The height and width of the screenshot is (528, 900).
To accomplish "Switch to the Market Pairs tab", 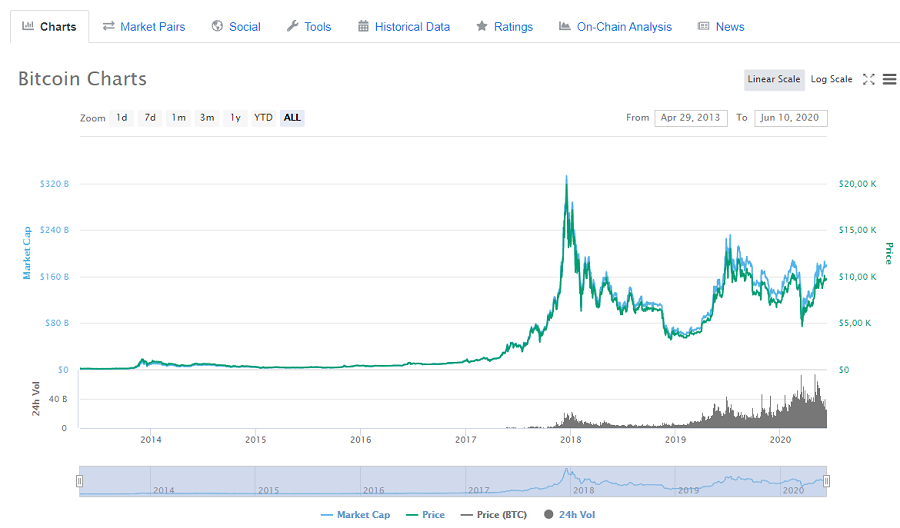I will (x=143, y=26).
